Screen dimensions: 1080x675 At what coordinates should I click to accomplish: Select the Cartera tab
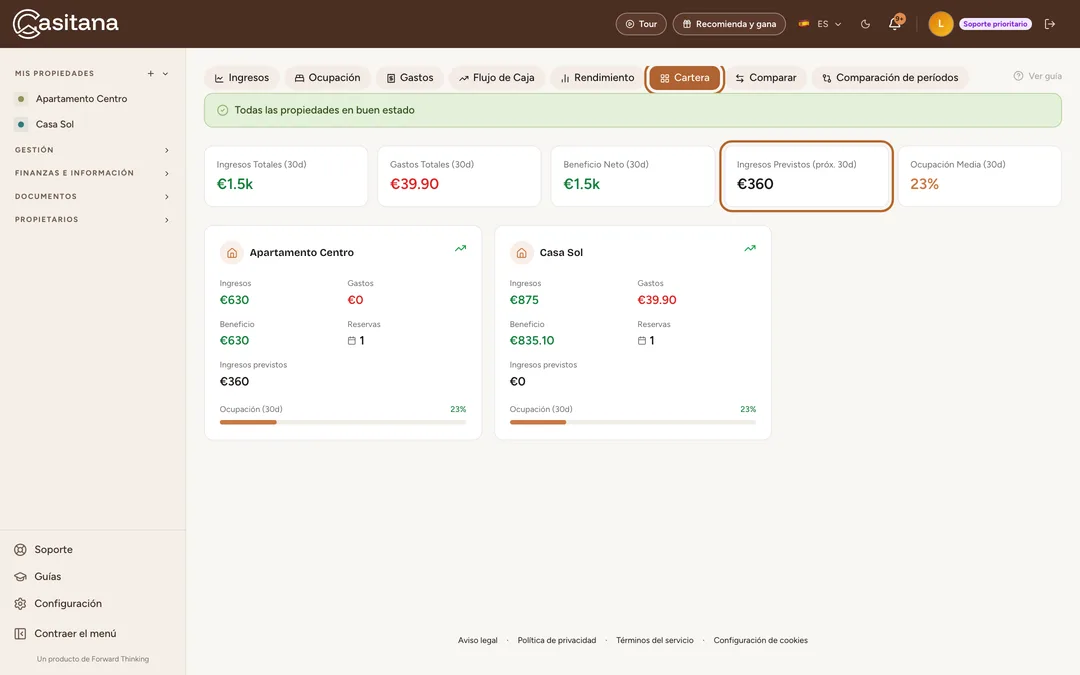685,78
